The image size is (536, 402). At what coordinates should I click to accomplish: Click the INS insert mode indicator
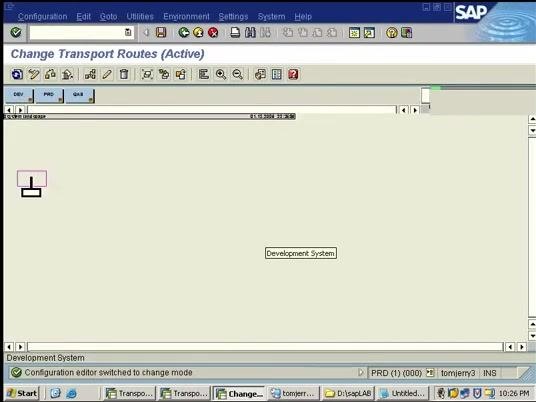coord(490,373)
